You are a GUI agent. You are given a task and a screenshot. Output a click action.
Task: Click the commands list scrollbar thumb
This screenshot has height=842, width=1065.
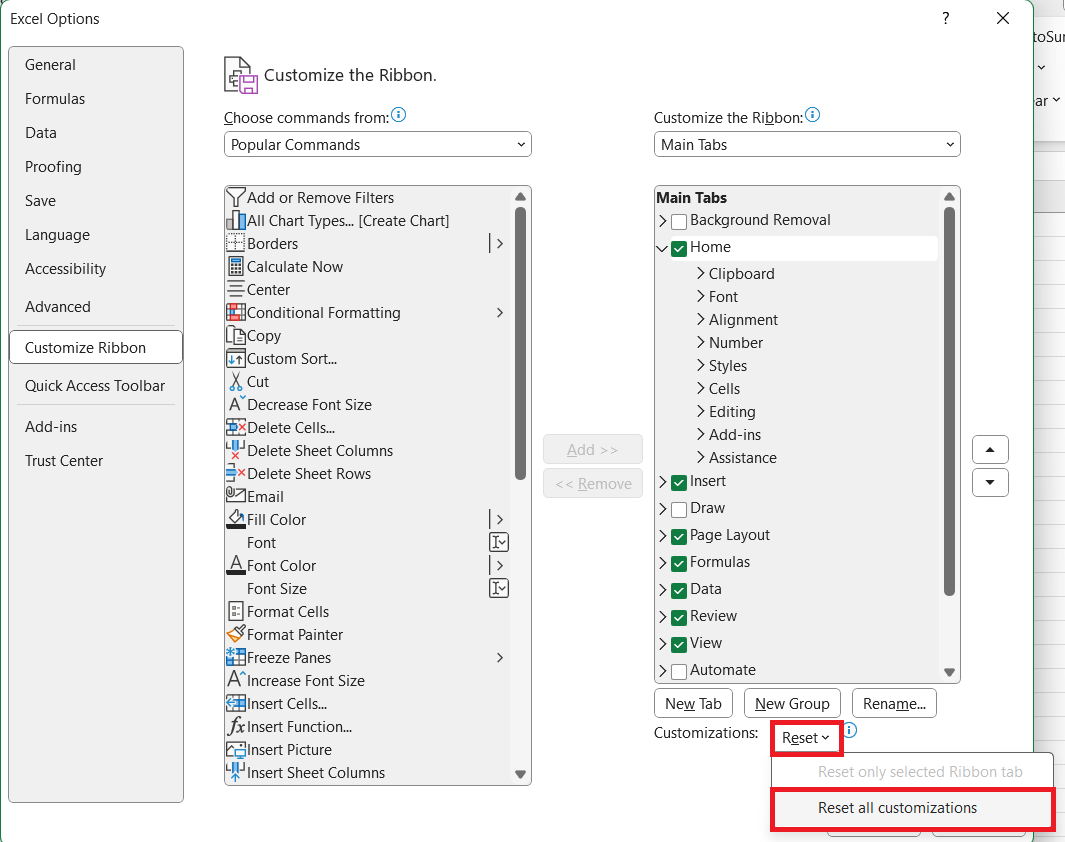(520, 344)
